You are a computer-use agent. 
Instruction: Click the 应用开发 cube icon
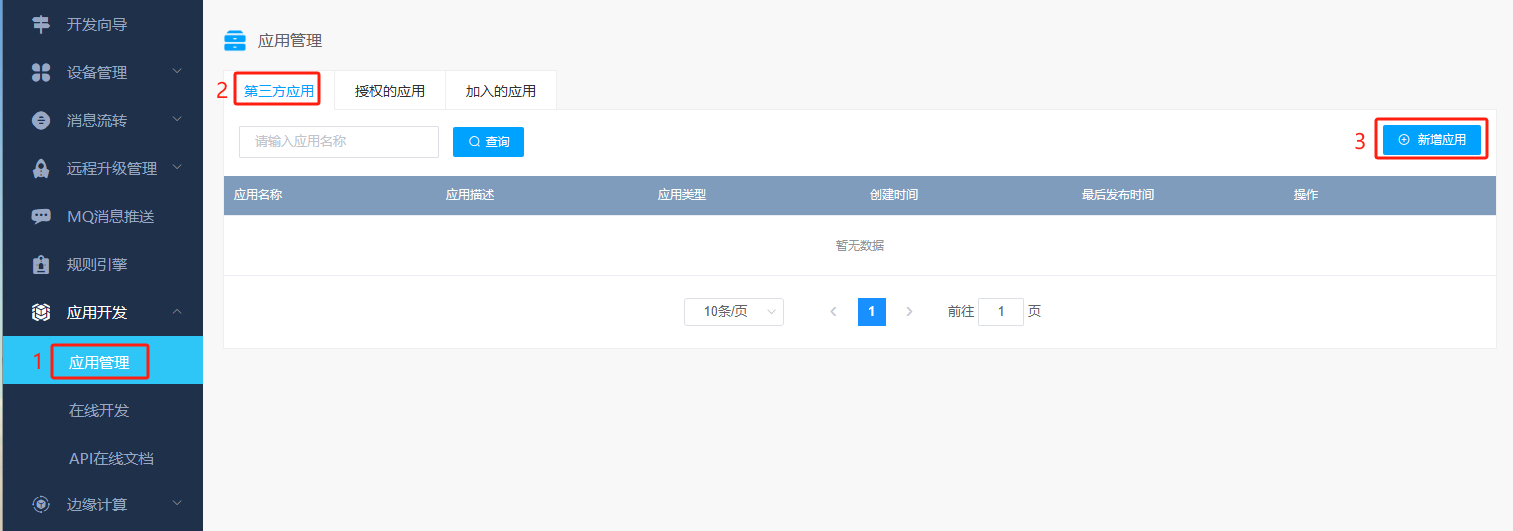(x=41, y=313)
